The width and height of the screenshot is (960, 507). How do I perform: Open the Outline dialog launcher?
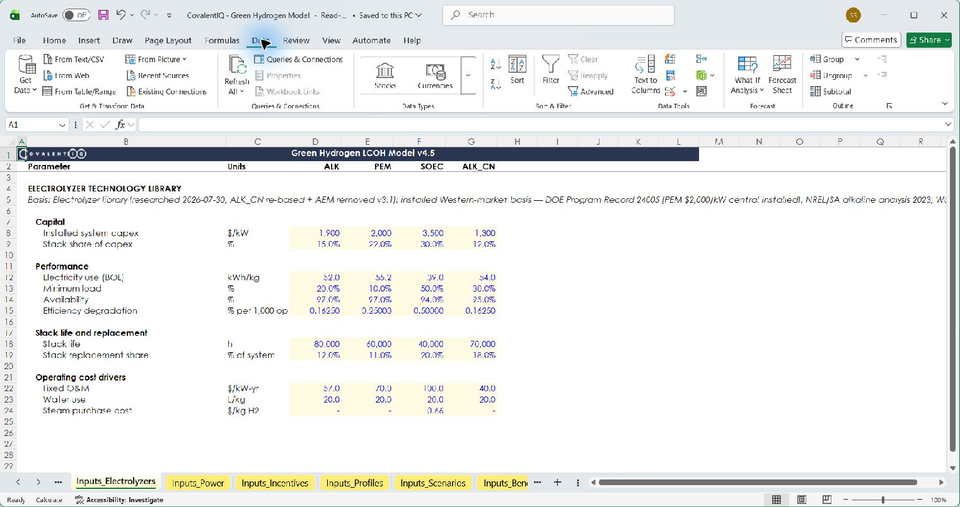click(x=889, y=106)
